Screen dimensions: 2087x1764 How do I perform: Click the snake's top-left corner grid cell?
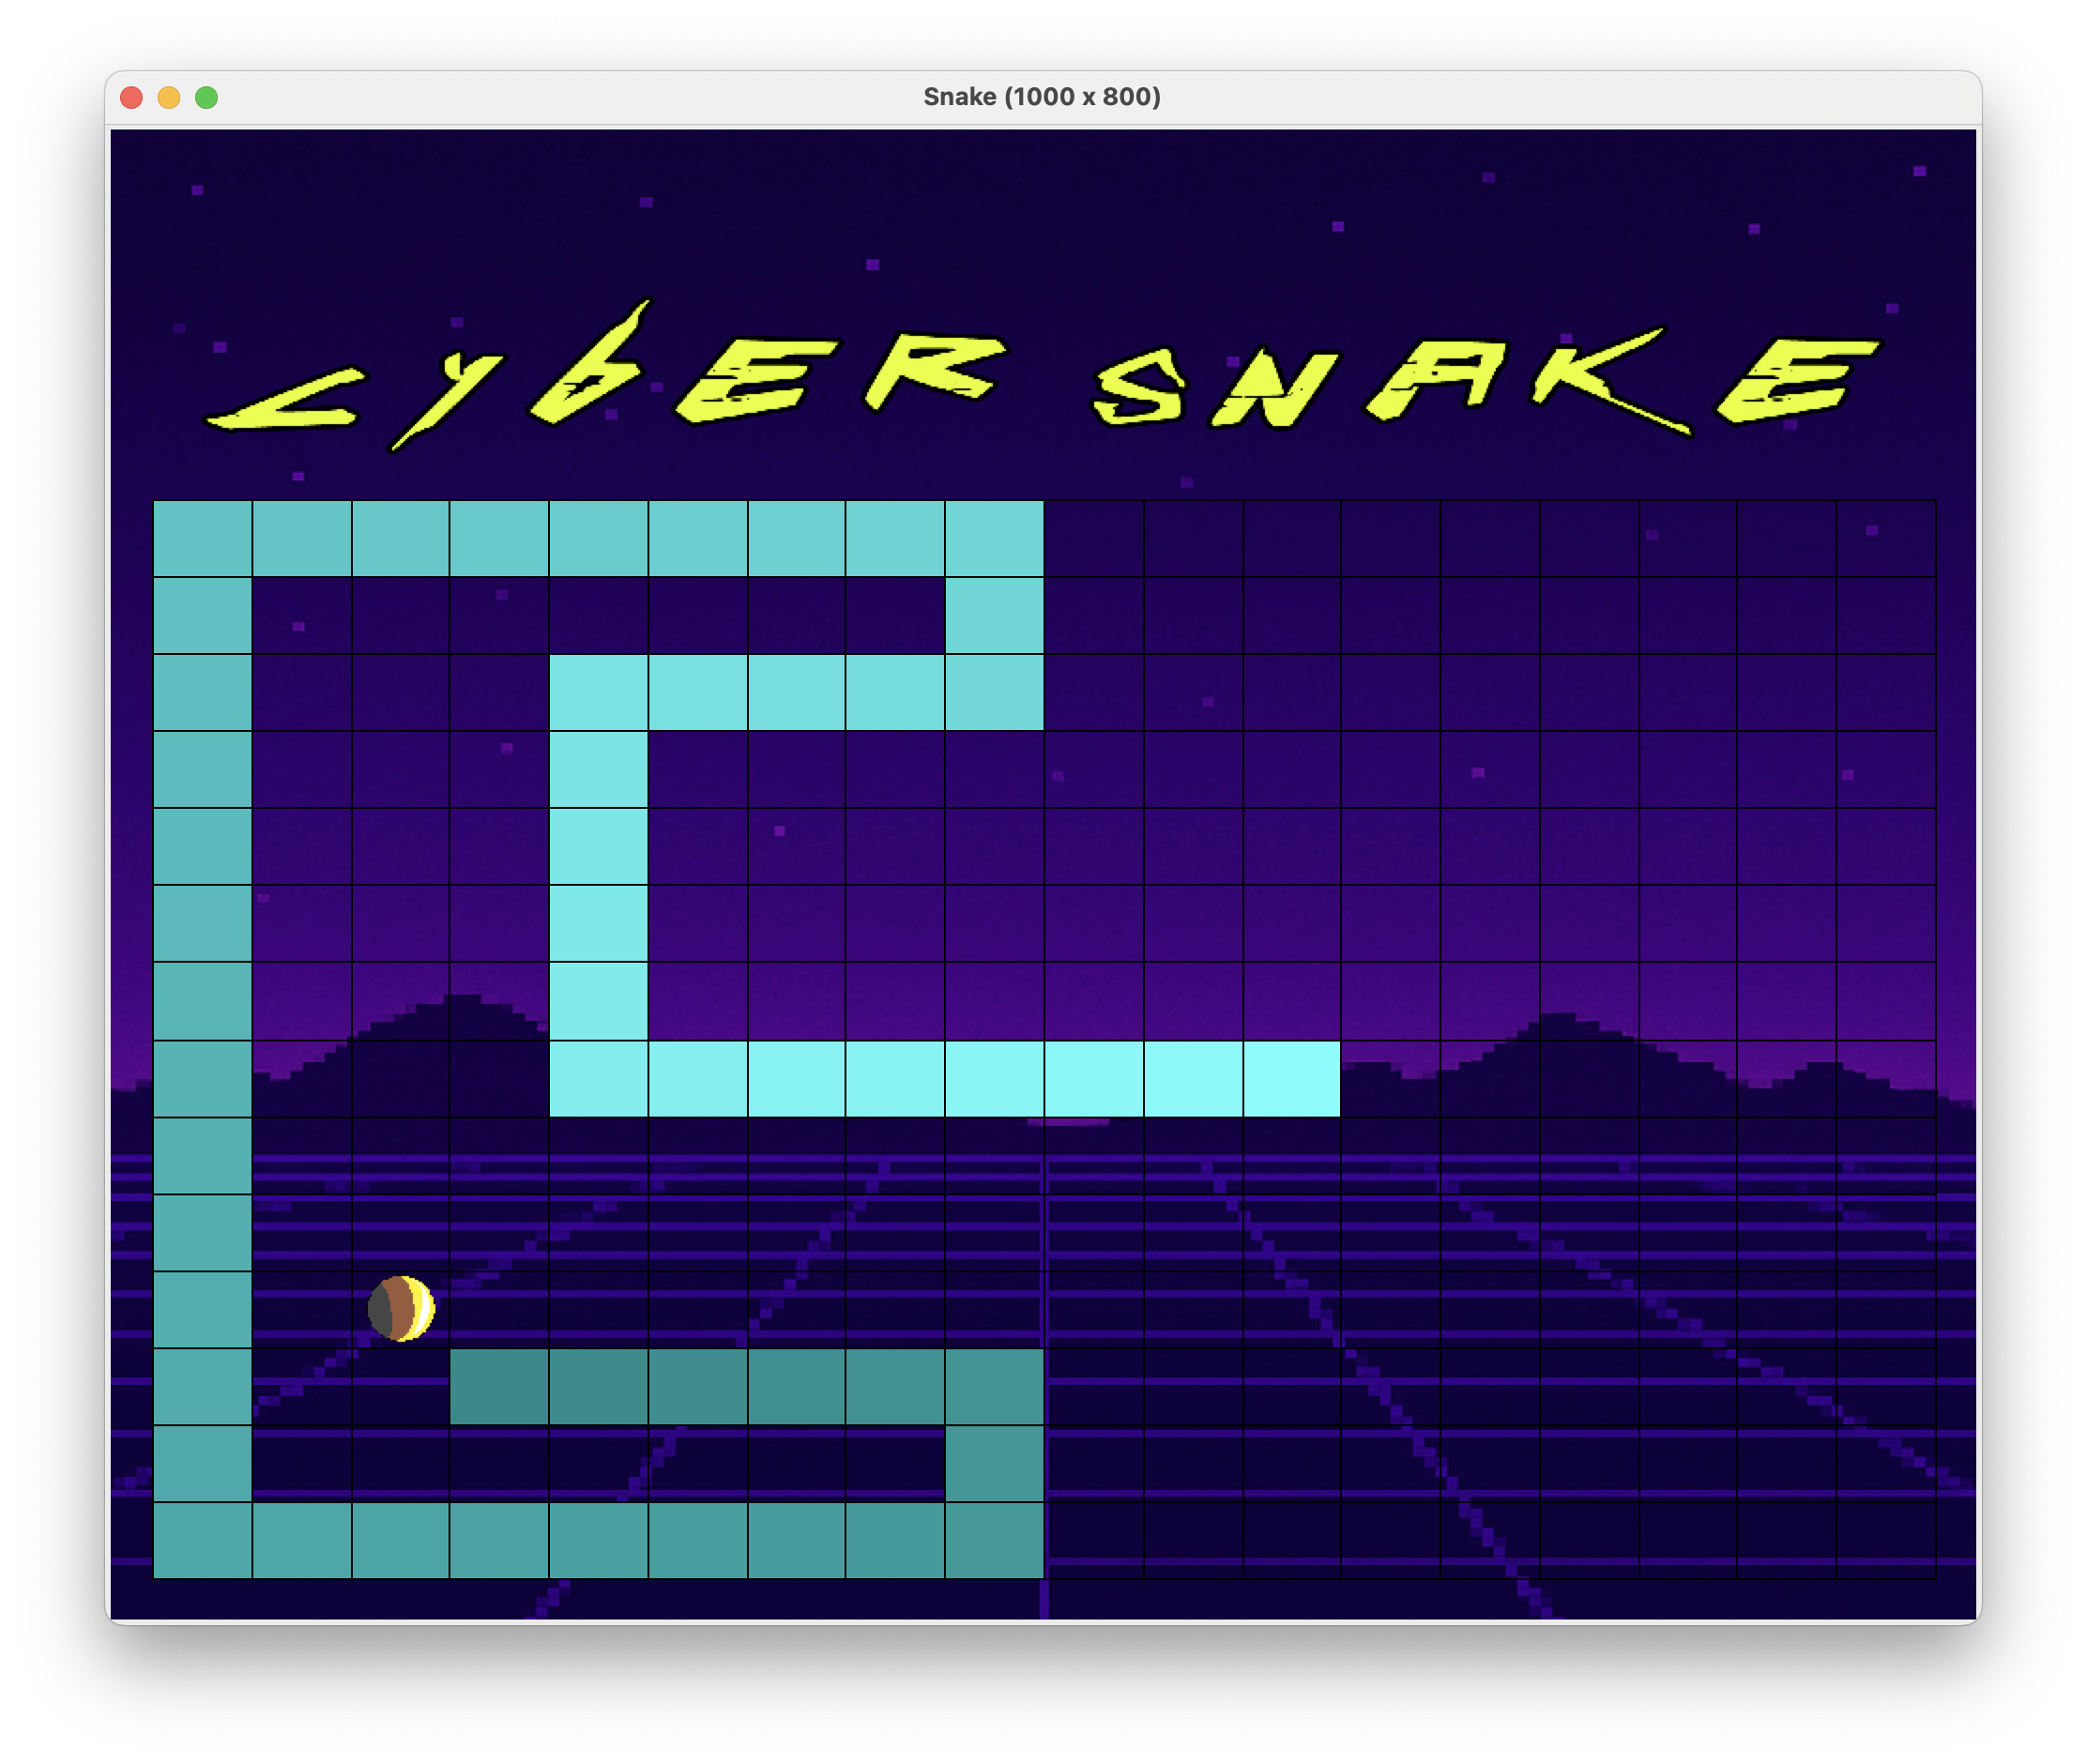[202, 539]
